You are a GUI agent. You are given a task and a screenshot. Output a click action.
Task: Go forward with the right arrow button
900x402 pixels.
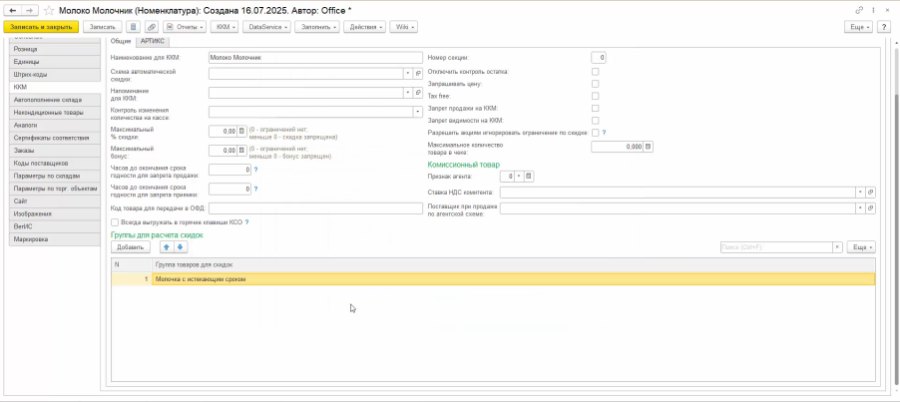(30, 10)
